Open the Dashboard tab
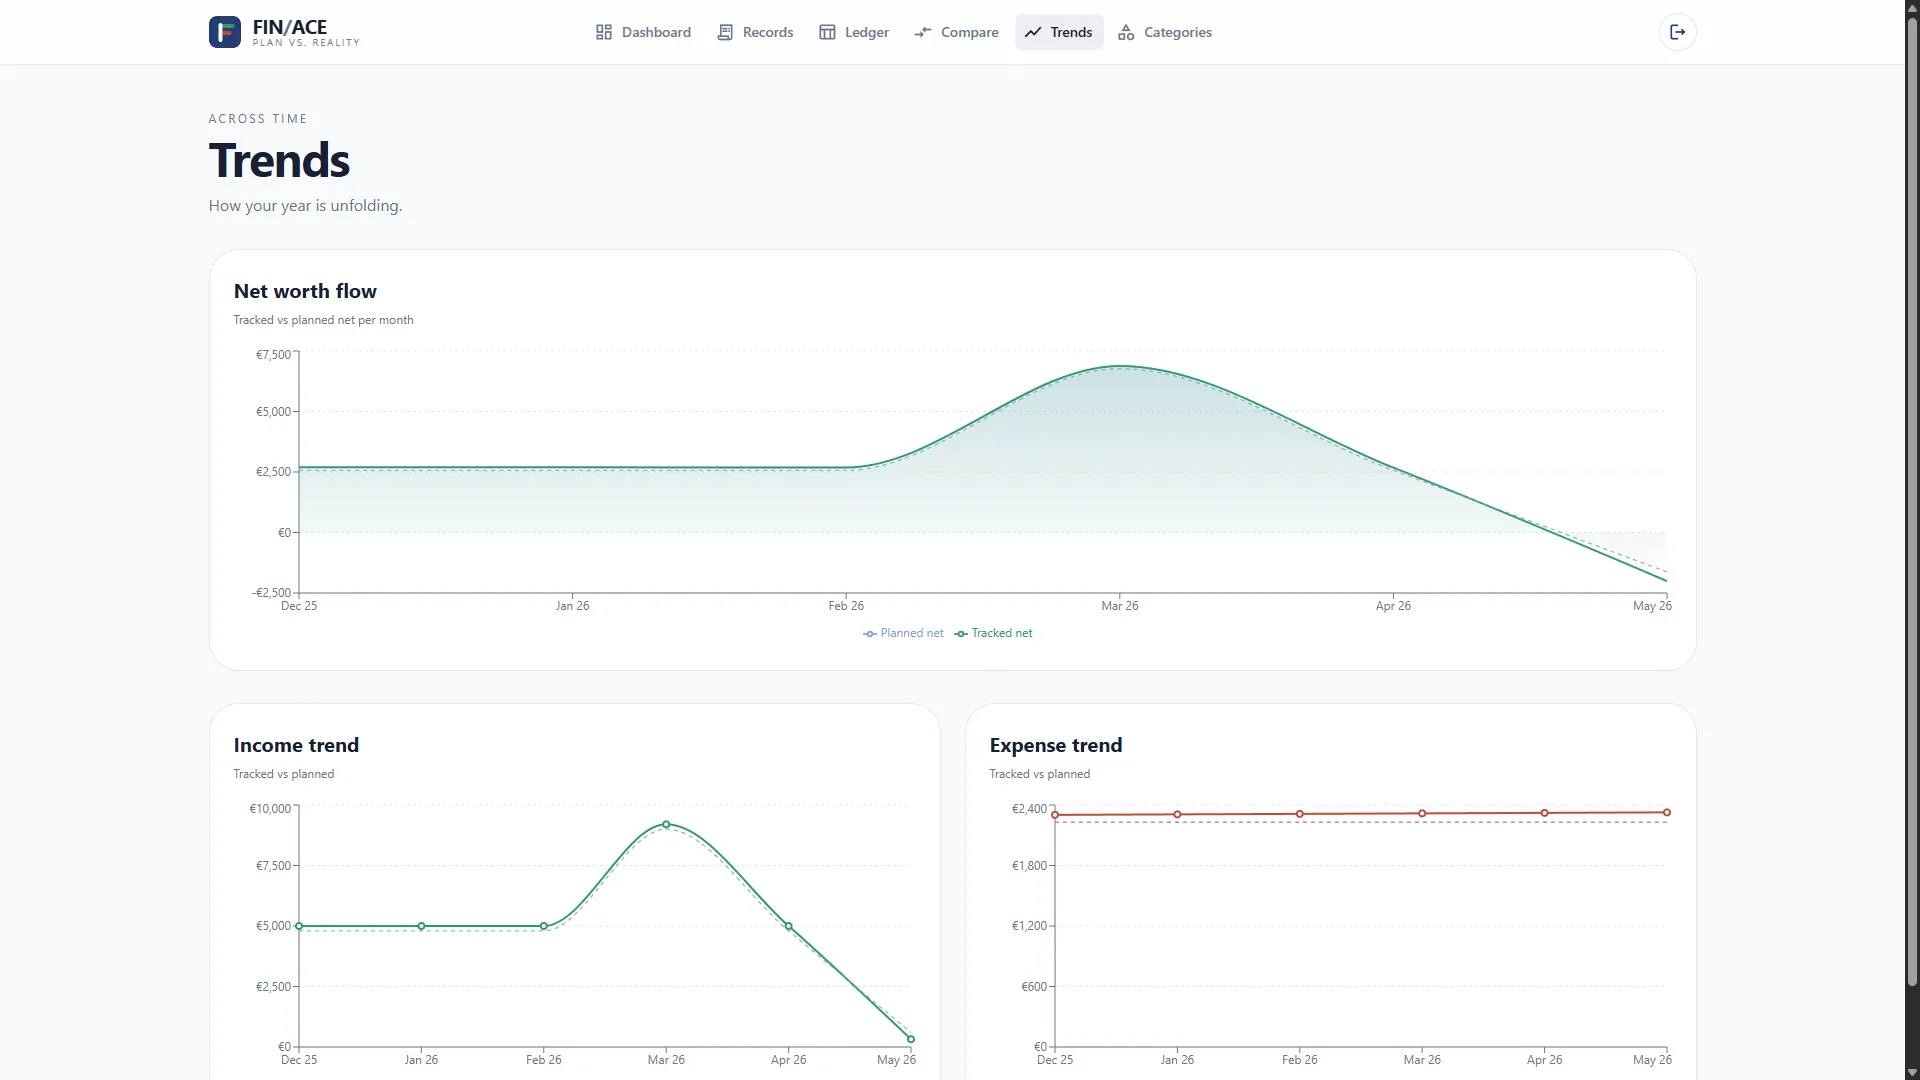 643,32
